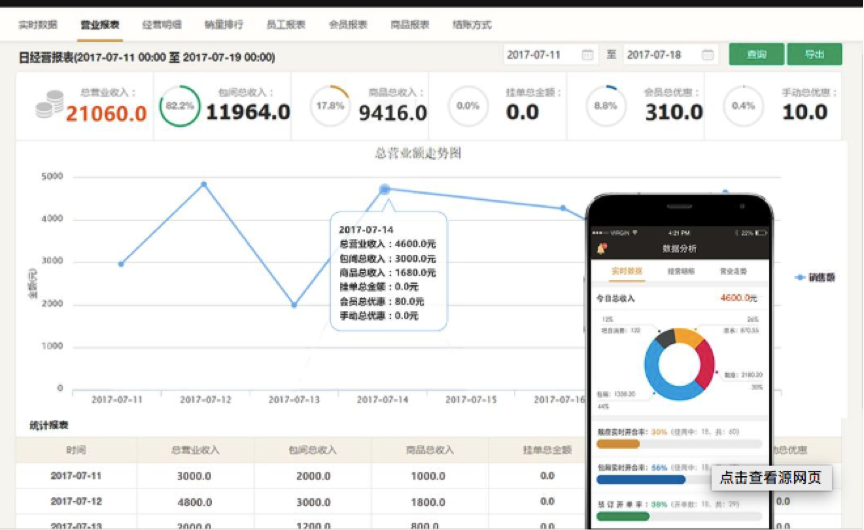Toggle the 销售额 legend item on chart
This screenshot has height=530, width=864.
(816, 277)
